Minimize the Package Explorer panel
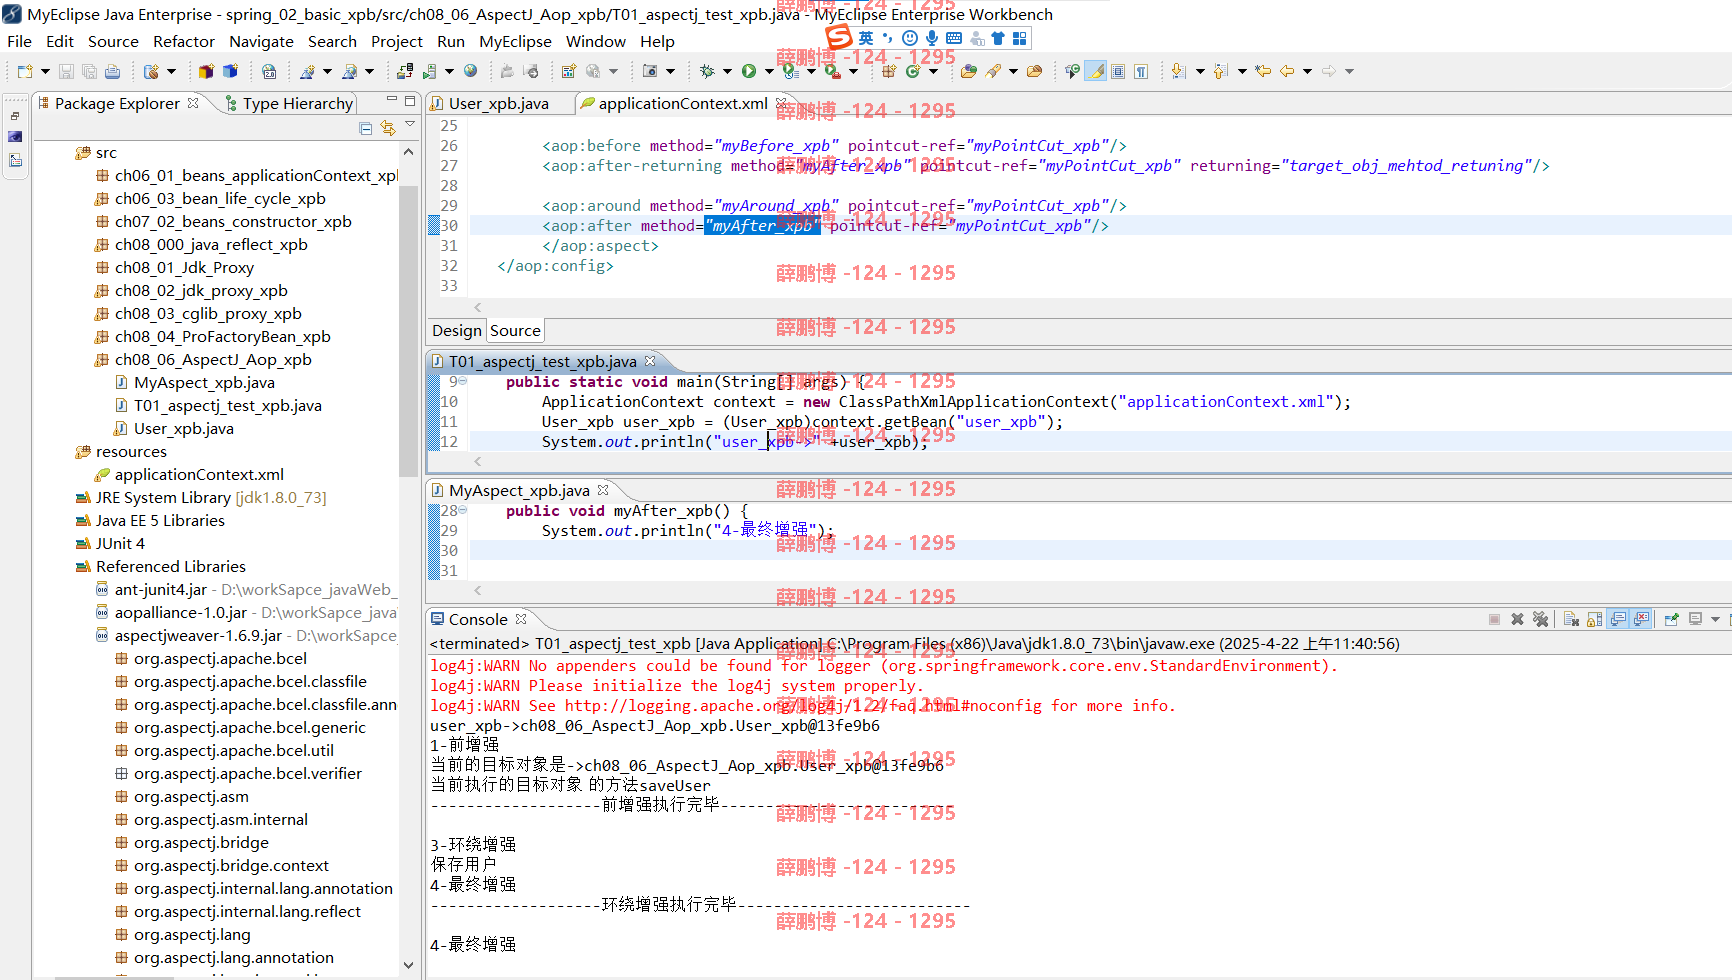 [392, 101]
